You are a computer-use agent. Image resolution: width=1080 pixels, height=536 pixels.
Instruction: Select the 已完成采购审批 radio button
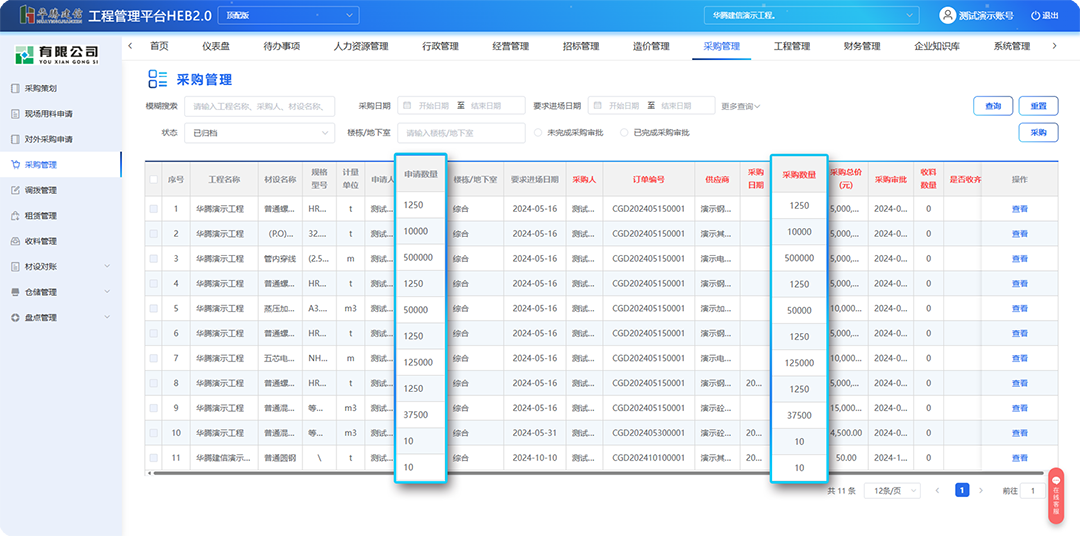click(x=625, y=132)
